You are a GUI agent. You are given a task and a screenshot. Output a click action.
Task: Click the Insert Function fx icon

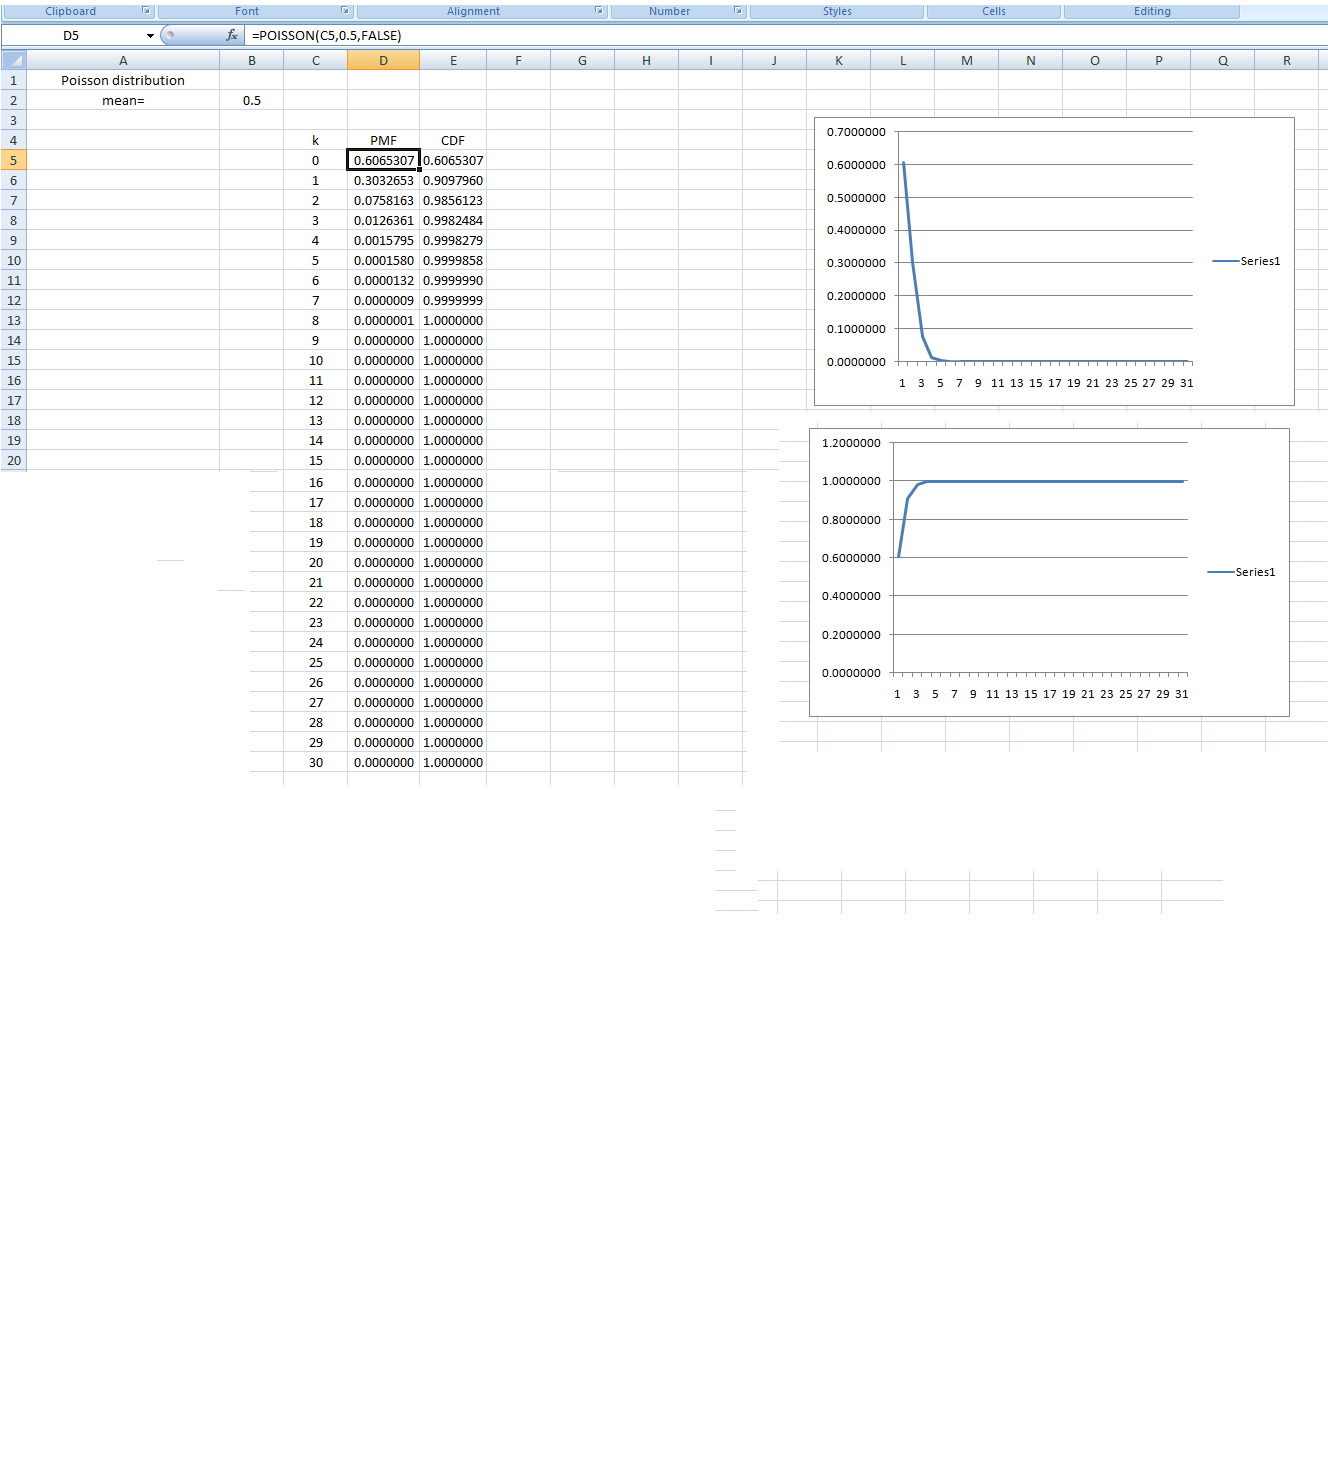coord(232,35)
